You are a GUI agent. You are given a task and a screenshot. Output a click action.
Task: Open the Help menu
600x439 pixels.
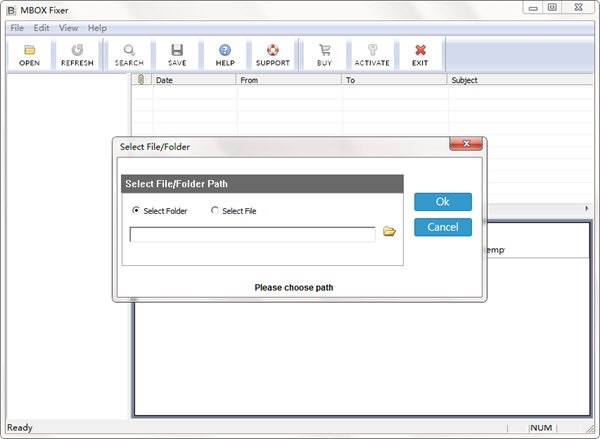click(97, 28)
